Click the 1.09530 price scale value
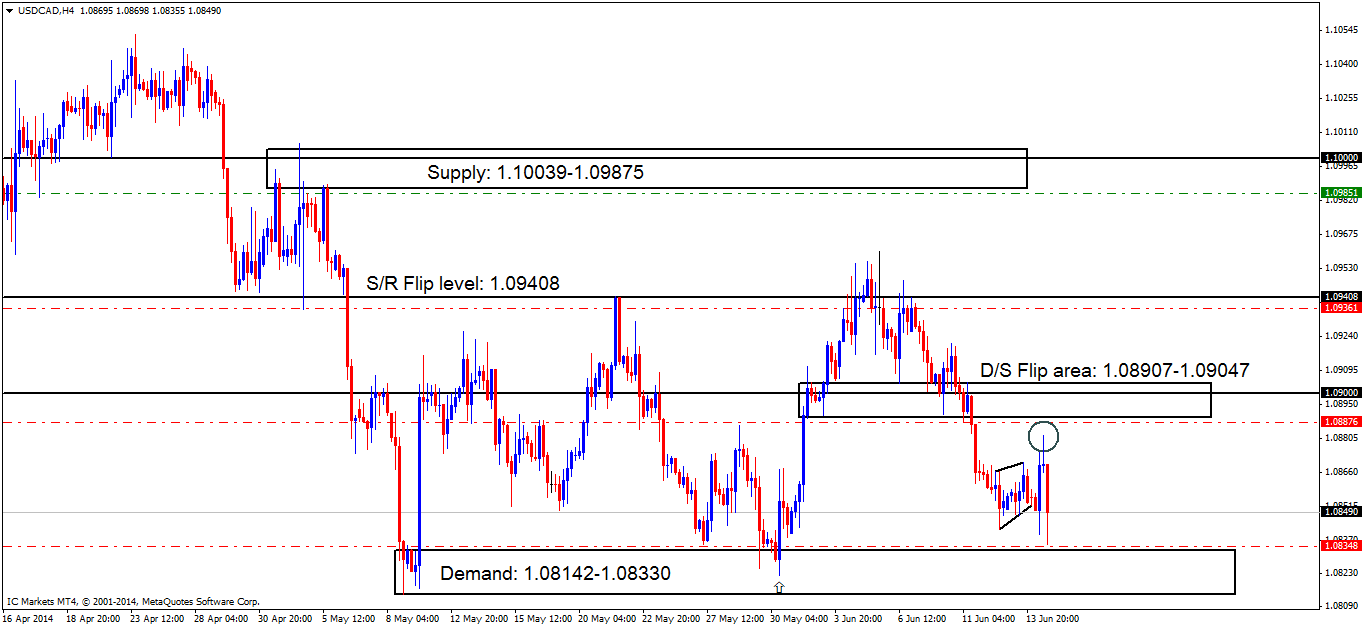The width and height of the screenshot is (1362, 627). click(x=1340, y=268)
